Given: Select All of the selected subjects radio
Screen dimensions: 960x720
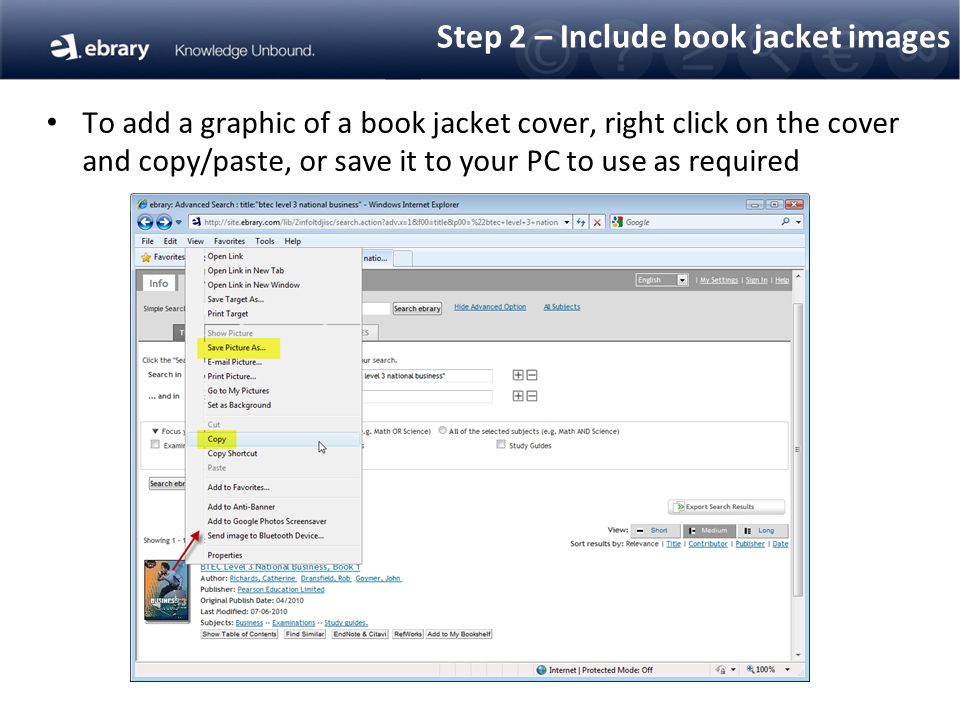Looking at the screenshot, I should 443,430.
